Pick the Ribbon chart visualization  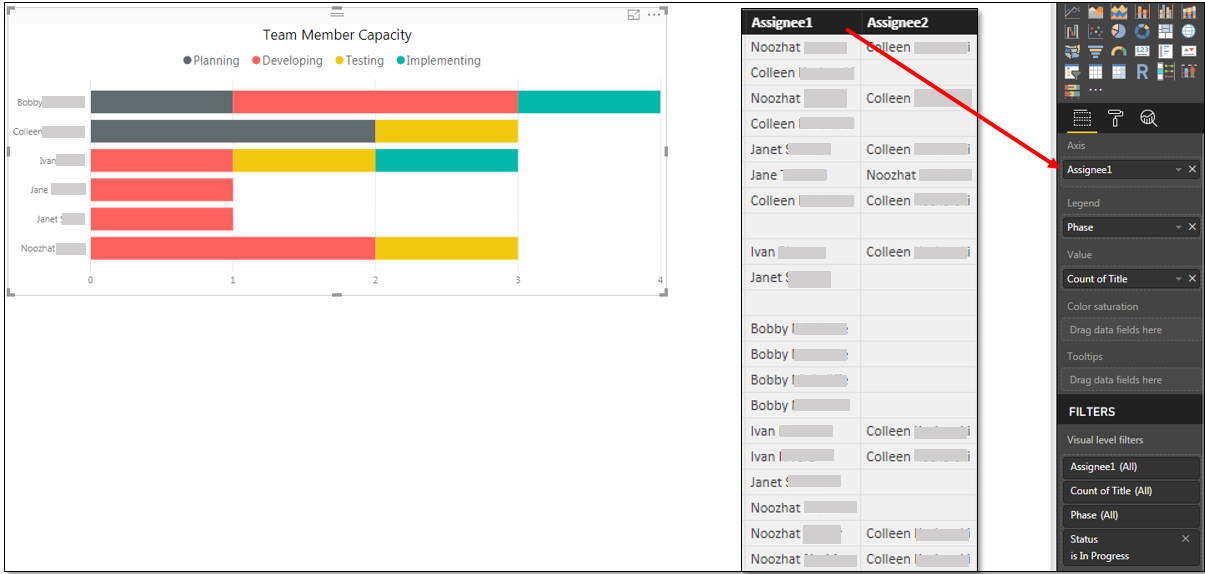[x=1189, y=11]
